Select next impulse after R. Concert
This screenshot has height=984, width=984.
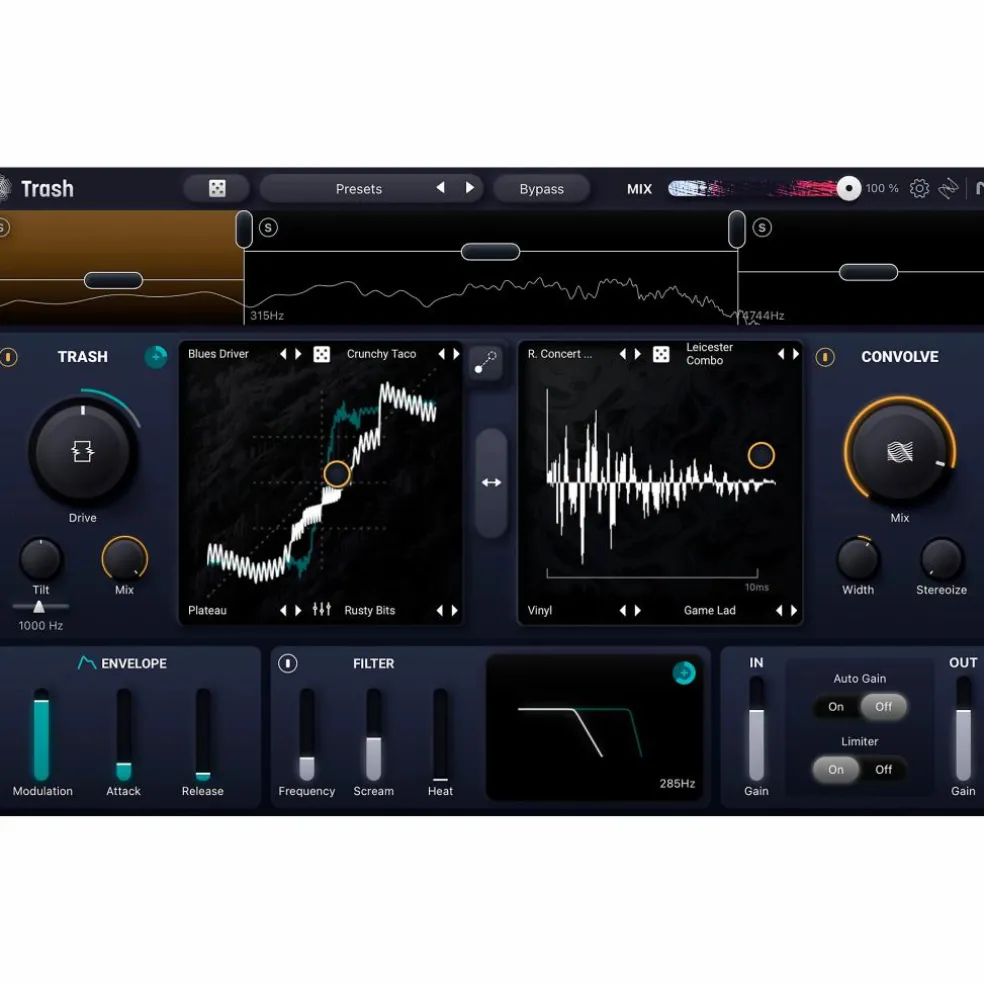tap(638, 354)
